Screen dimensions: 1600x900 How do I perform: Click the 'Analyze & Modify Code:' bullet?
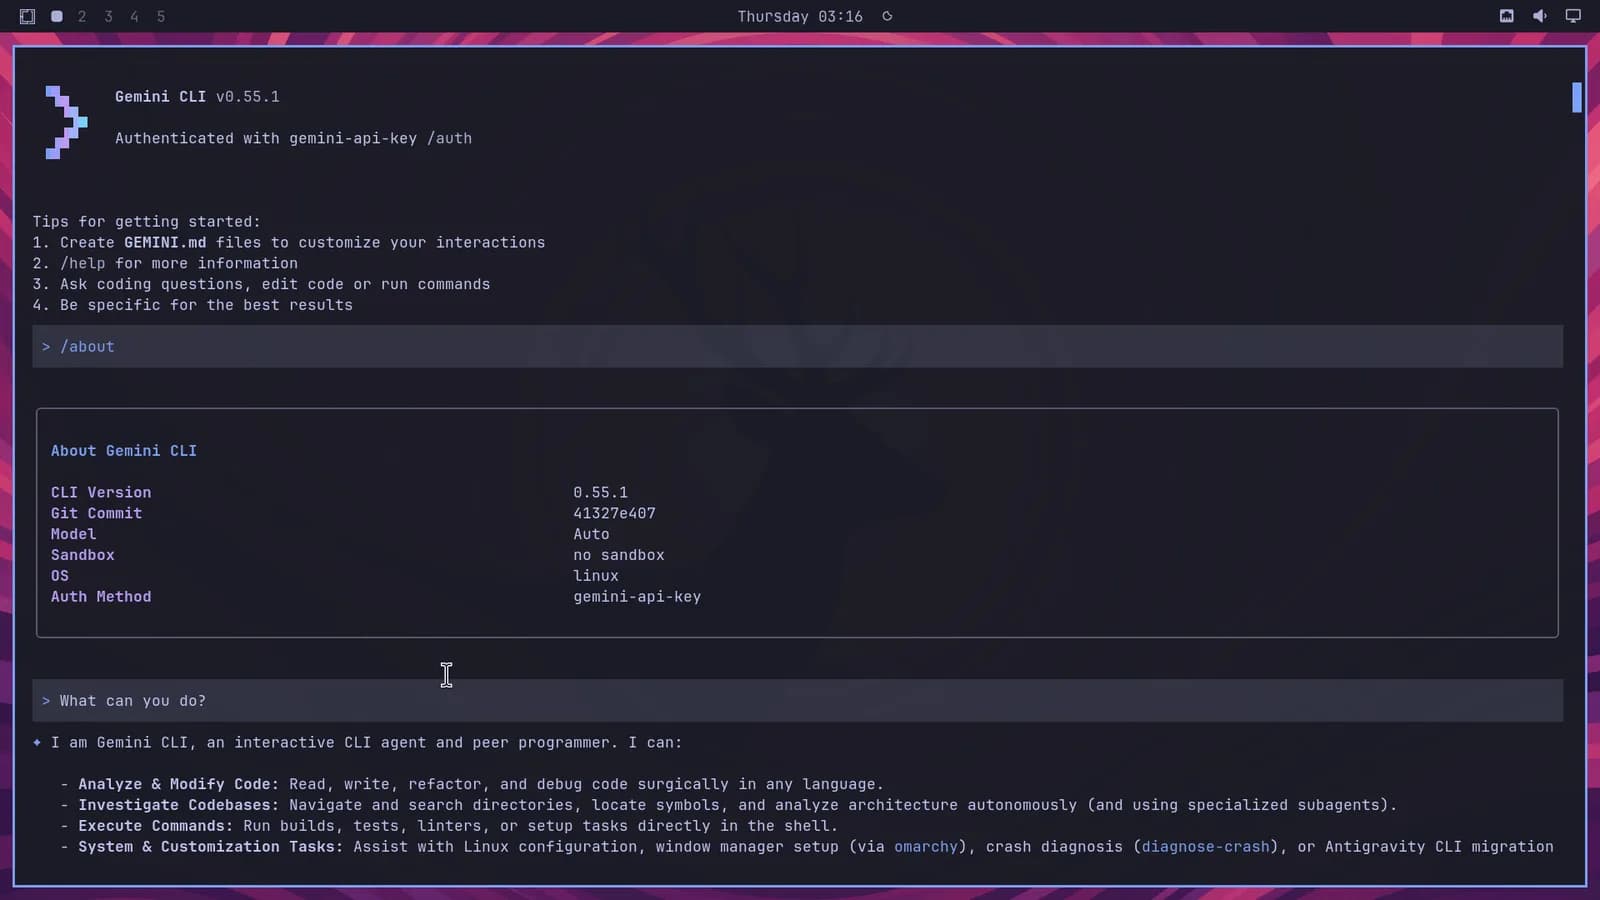[472, 784]
